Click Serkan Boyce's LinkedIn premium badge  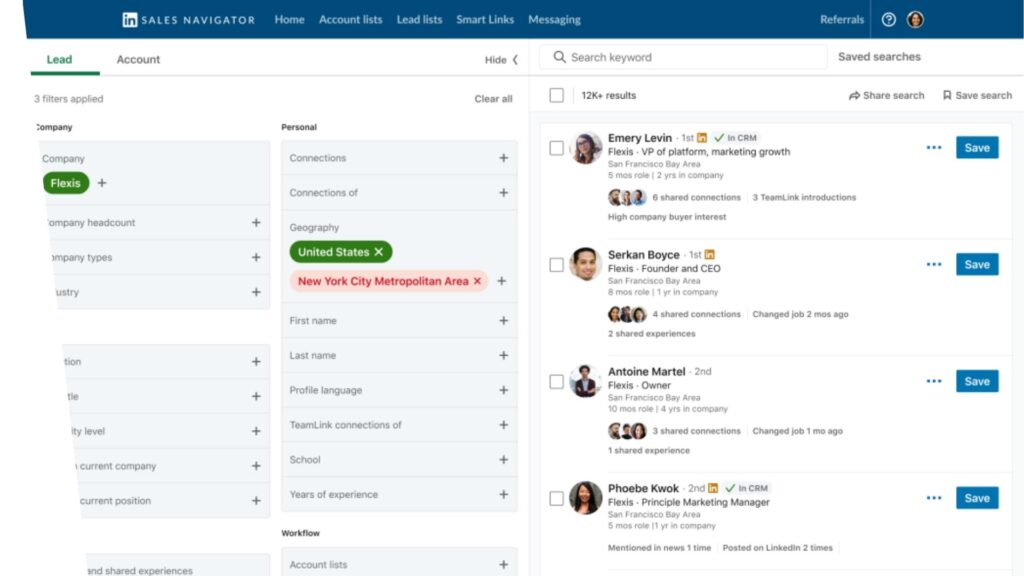click(710, 255)
